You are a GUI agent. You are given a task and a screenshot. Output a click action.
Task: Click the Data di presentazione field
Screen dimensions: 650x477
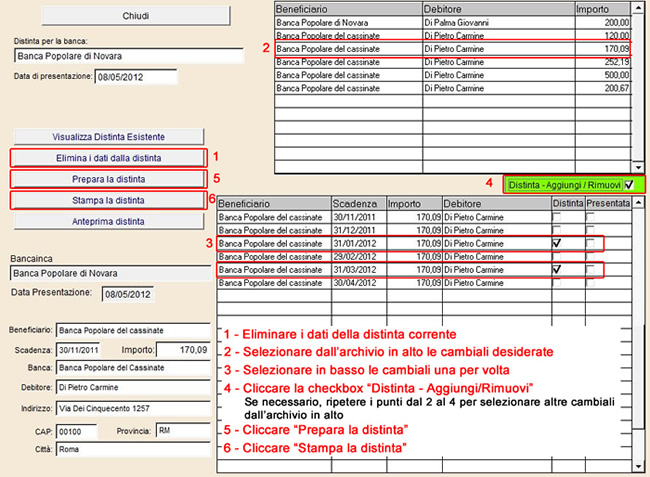click(136, 77)
